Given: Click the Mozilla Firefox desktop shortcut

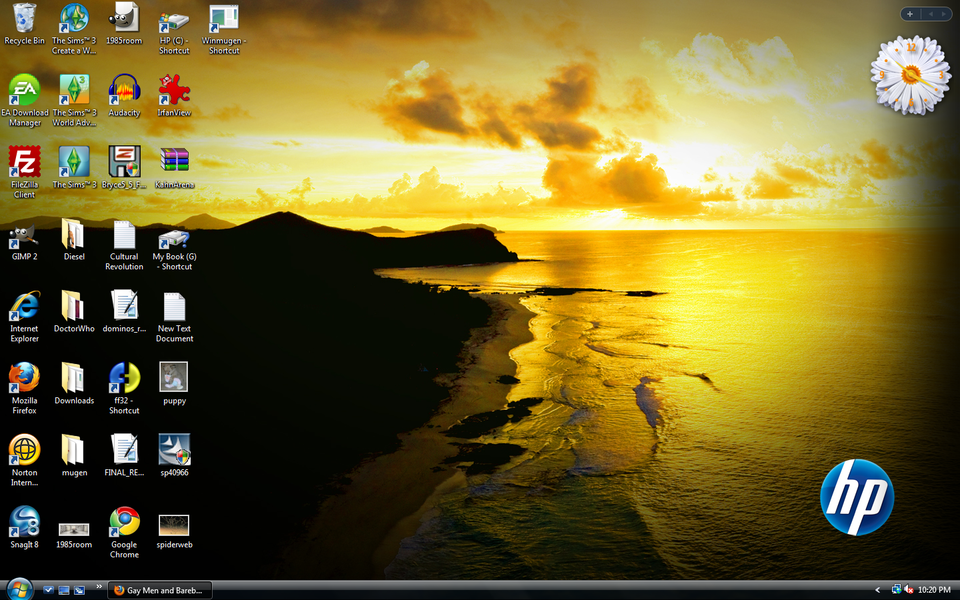Looking at the screenshot, I should [x=24, y=378].
